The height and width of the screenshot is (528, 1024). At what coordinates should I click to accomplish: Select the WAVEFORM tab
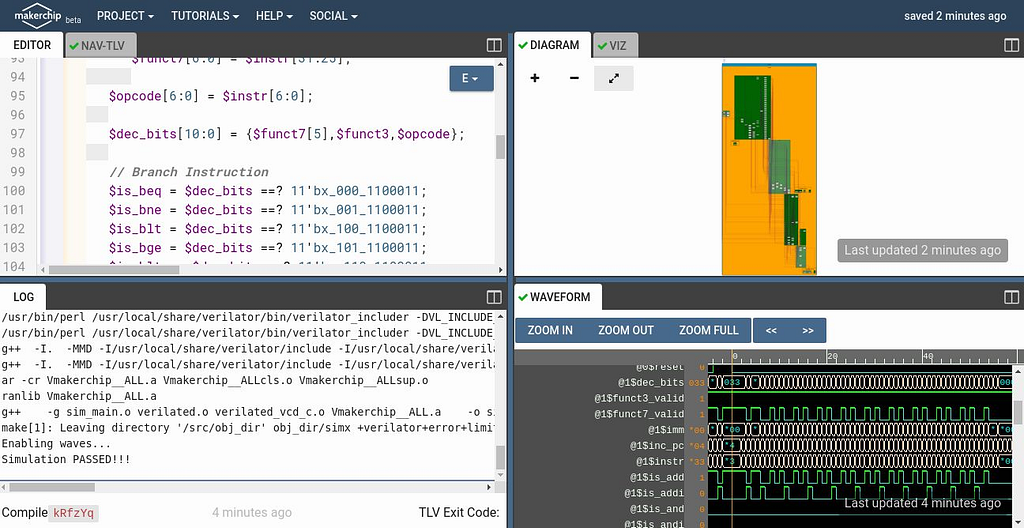(558, 297)
